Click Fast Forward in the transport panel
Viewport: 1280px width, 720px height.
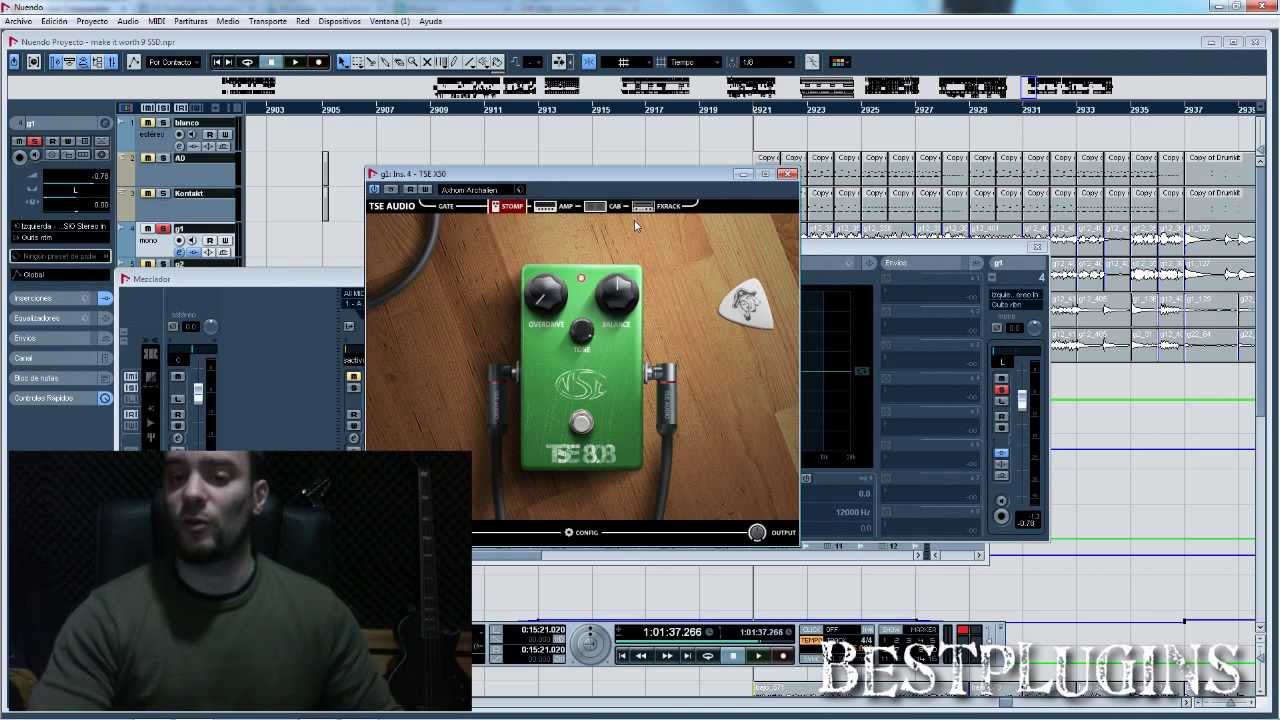[x=667, y=656]
